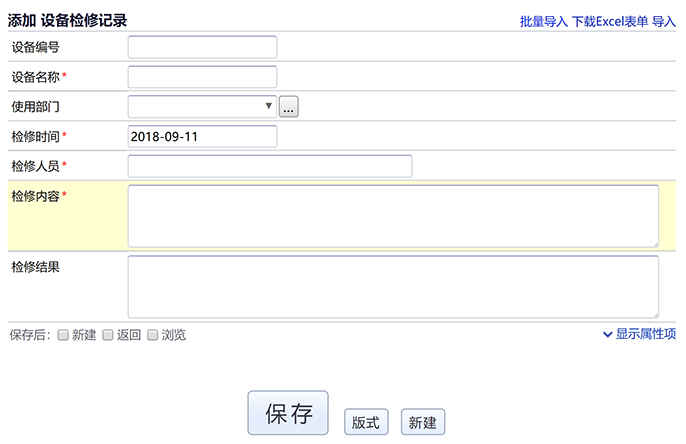Click the 版式 button

click(365, 422)
